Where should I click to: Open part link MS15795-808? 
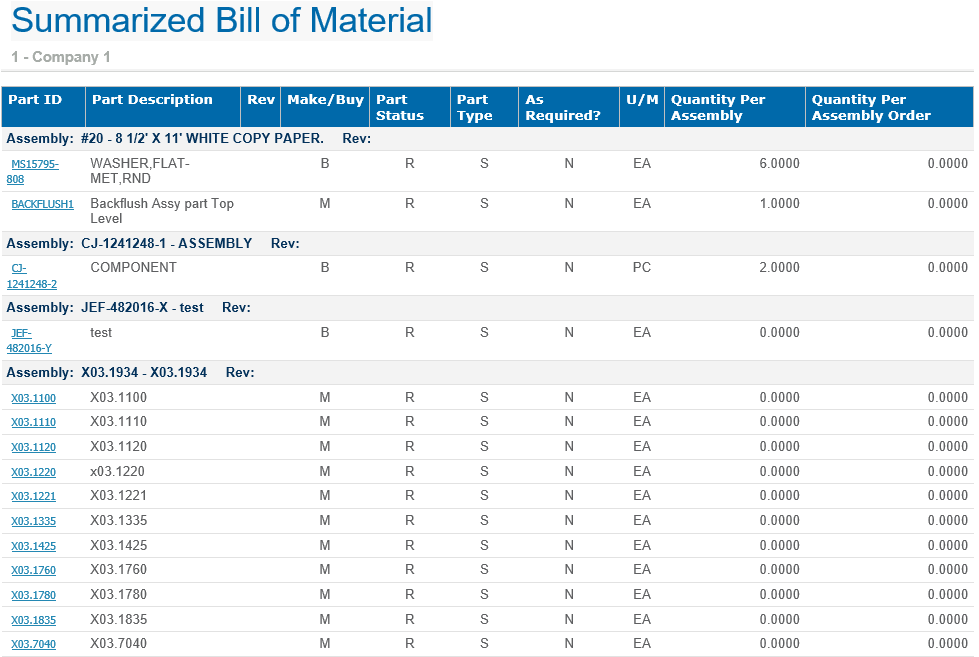pyautogui.click(x=34, y=165)
